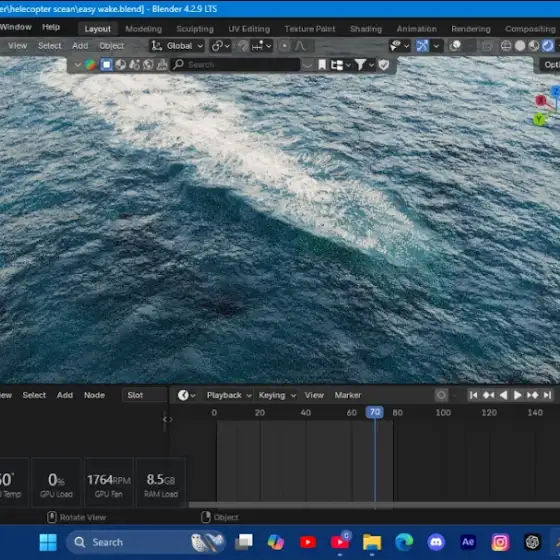Jump to timeline start frame
The image size is (560, 560).
[474, 395]
